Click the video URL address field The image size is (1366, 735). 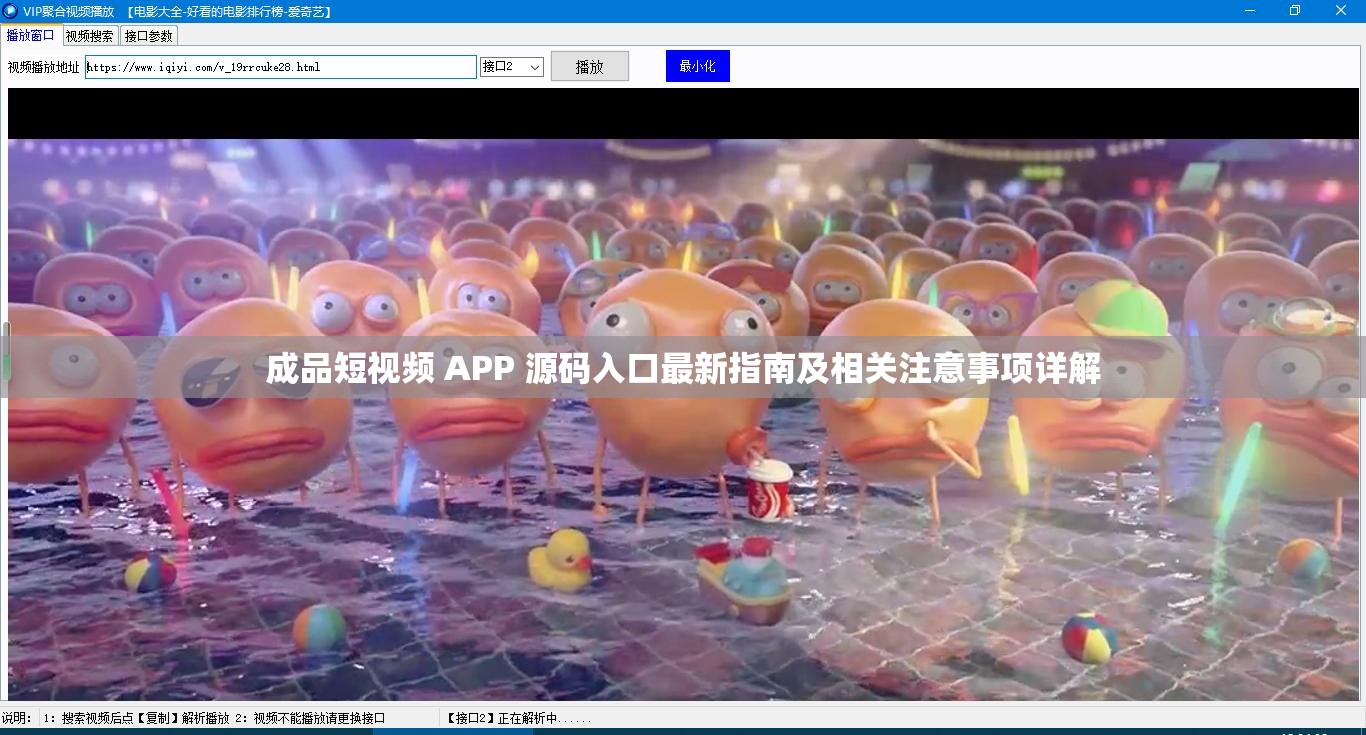pyautogui.click(x=280, y=67)
